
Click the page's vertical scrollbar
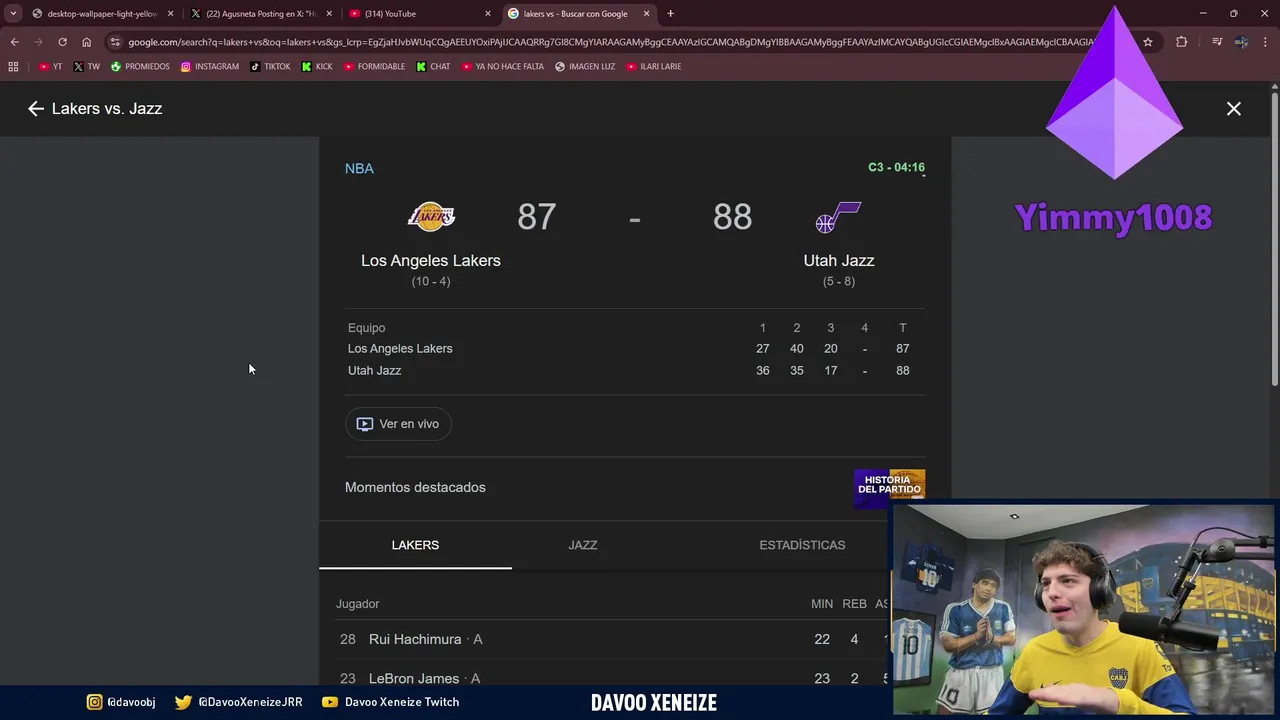point(1274,240)
